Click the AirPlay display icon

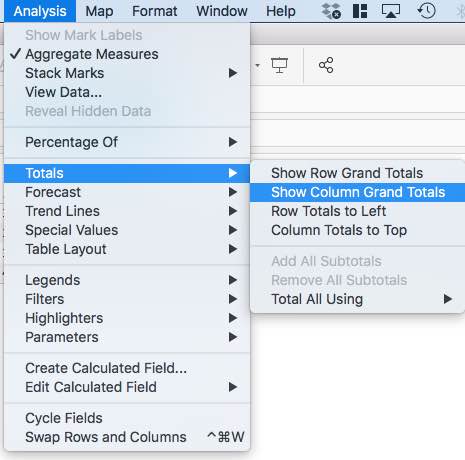point(391,11)
